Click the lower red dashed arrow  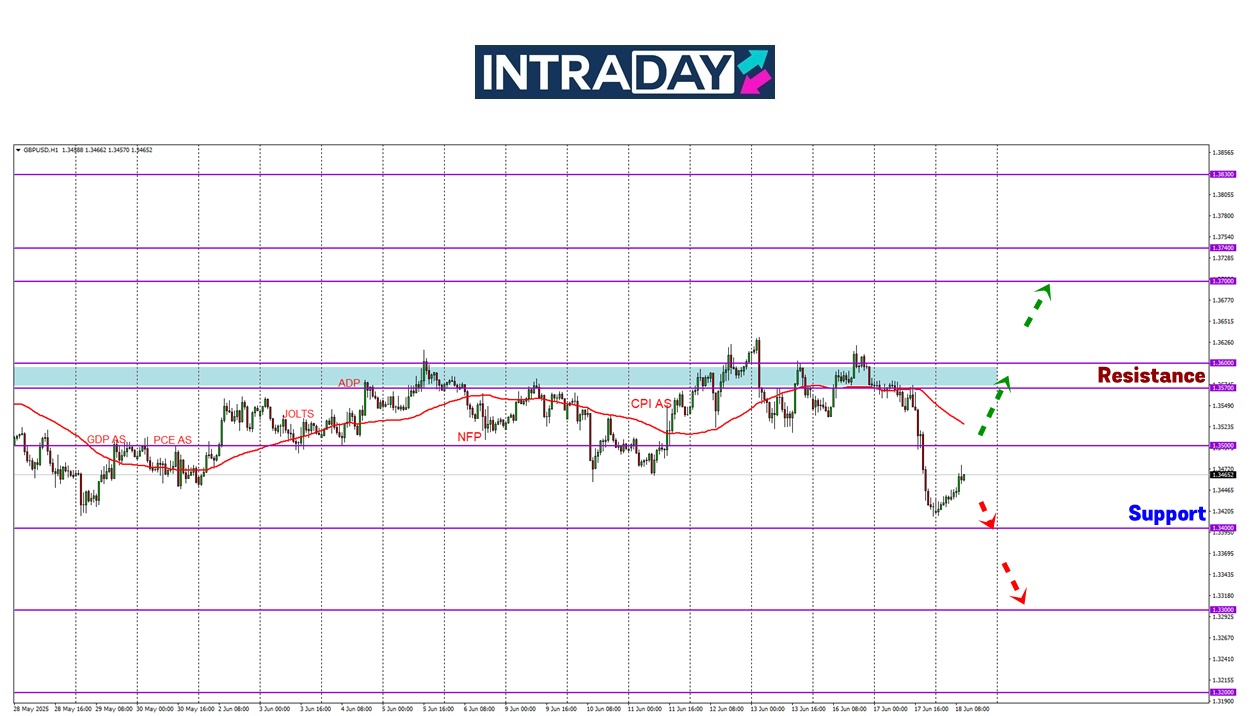pyautogui.click(x=1014, y=583)
